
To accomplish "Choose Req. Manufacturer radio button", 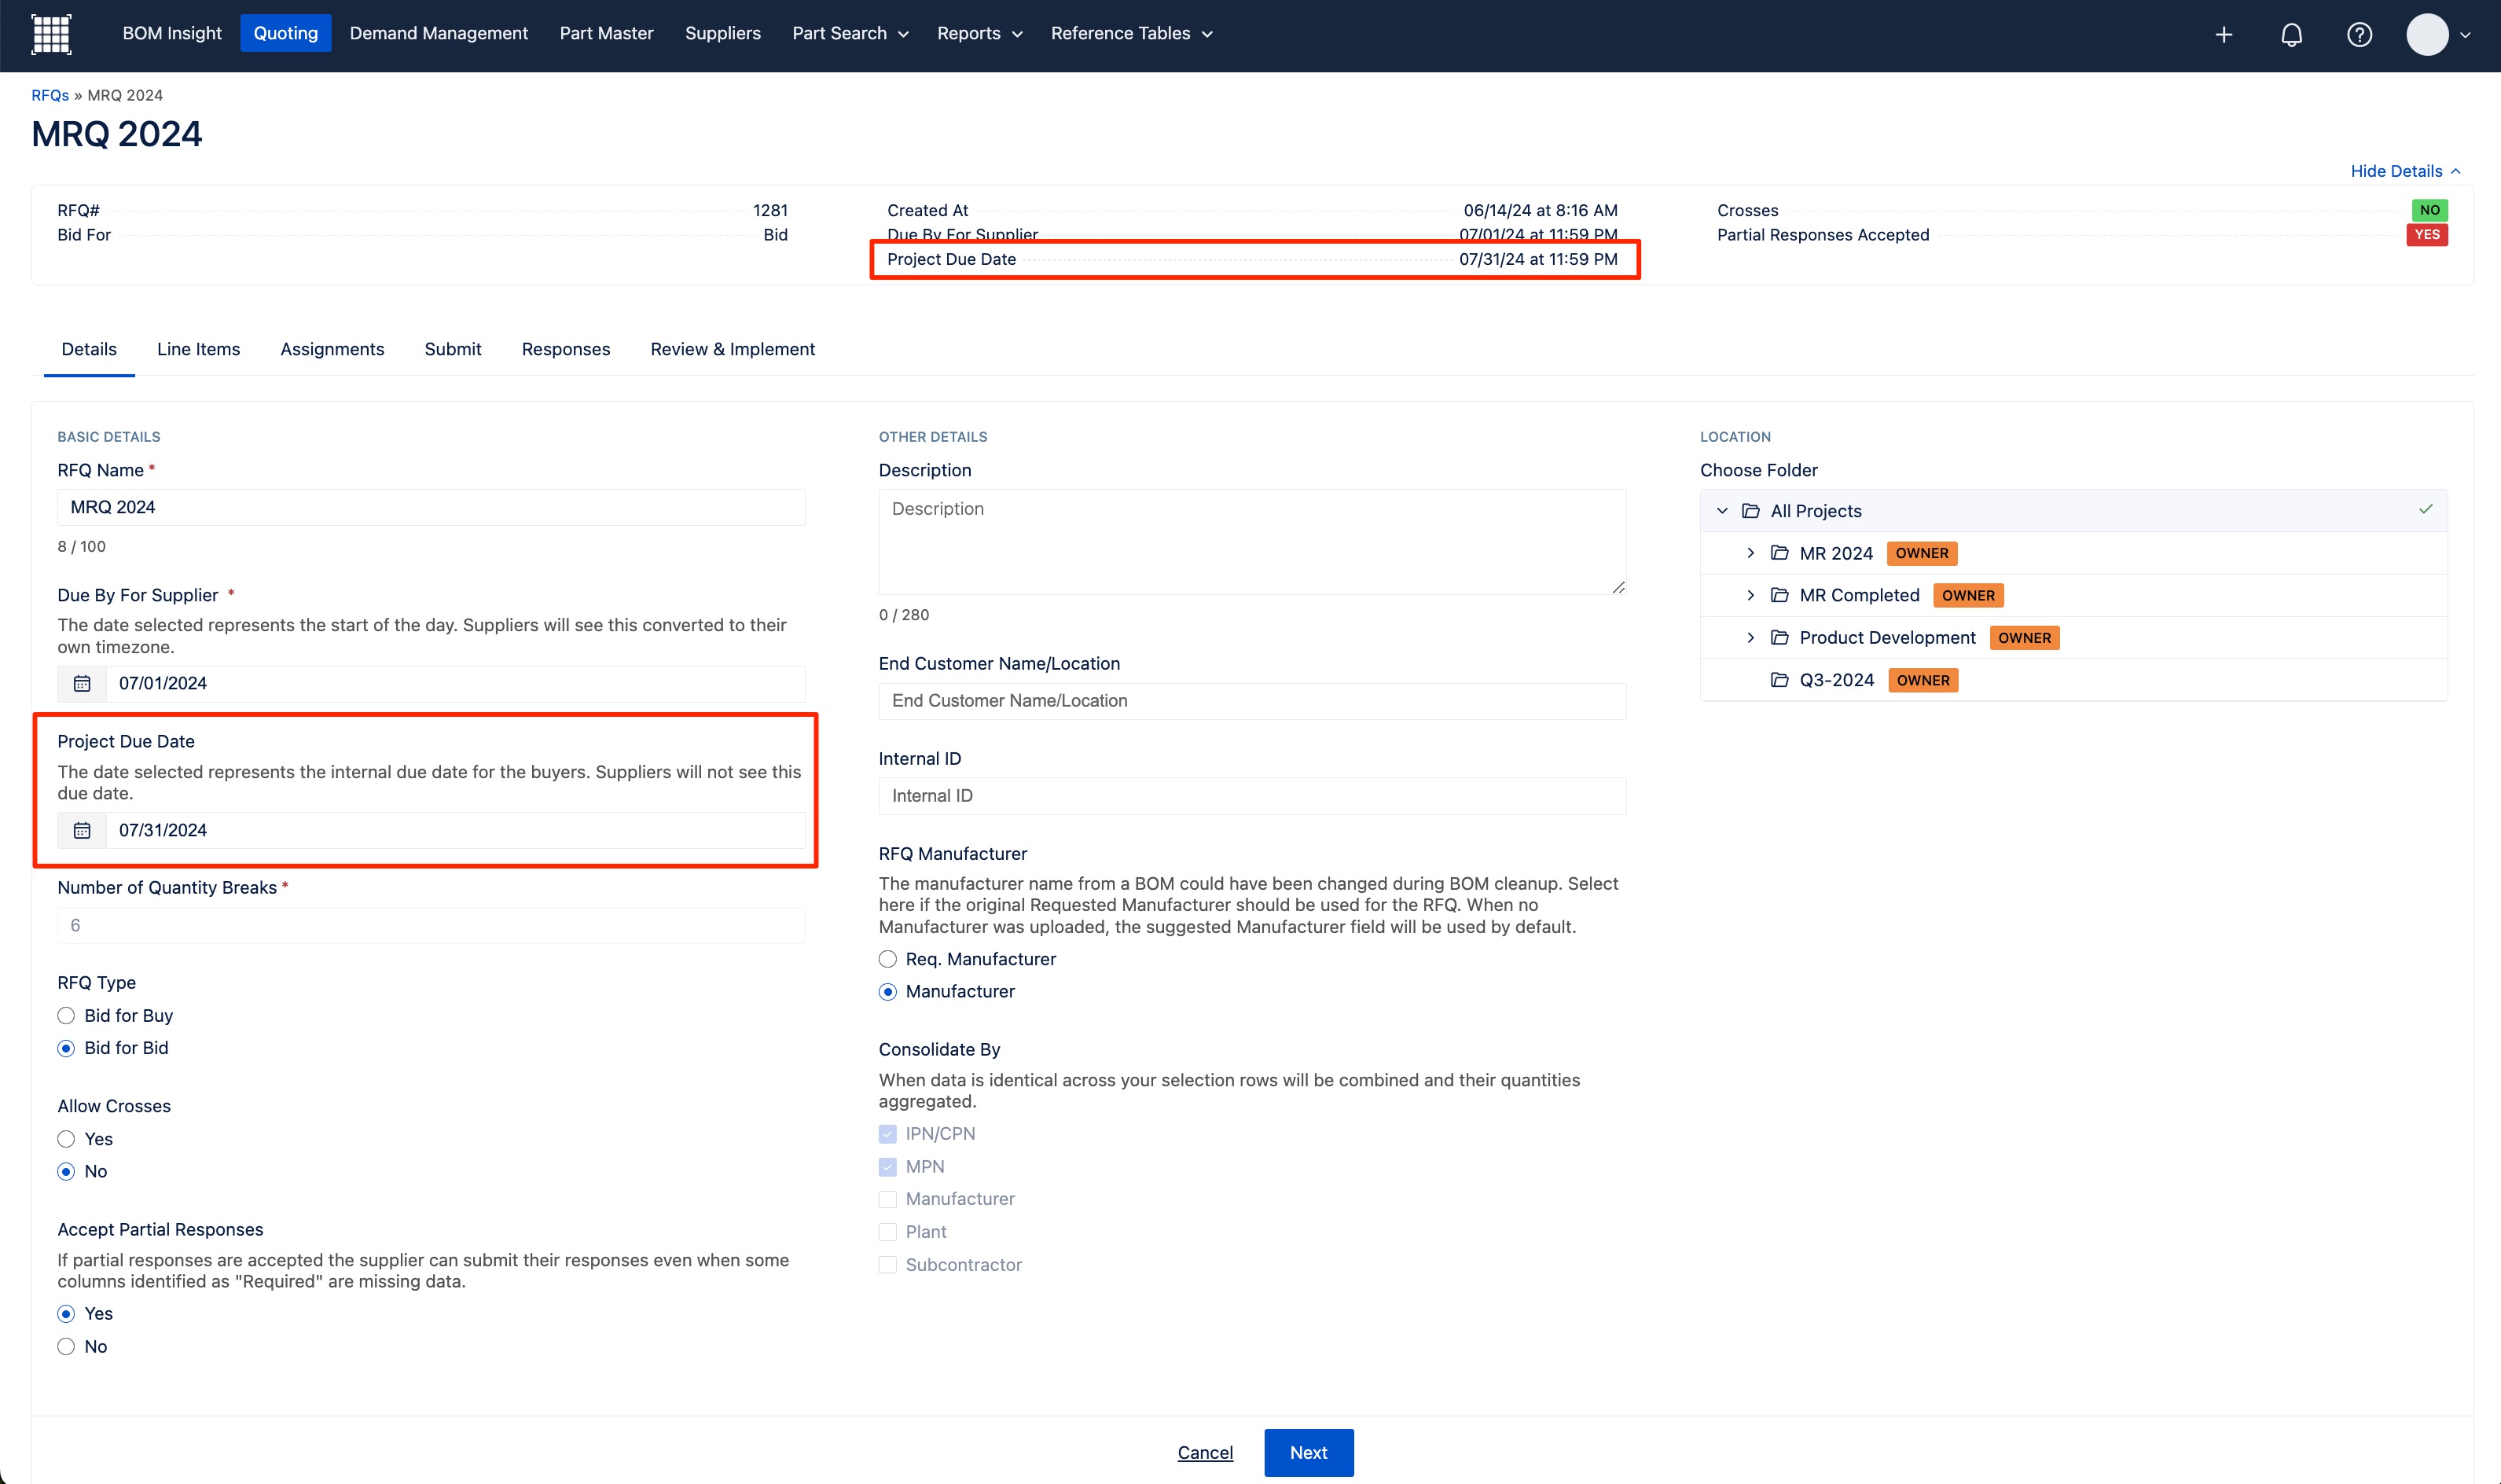I will click(x=887, y=960).
